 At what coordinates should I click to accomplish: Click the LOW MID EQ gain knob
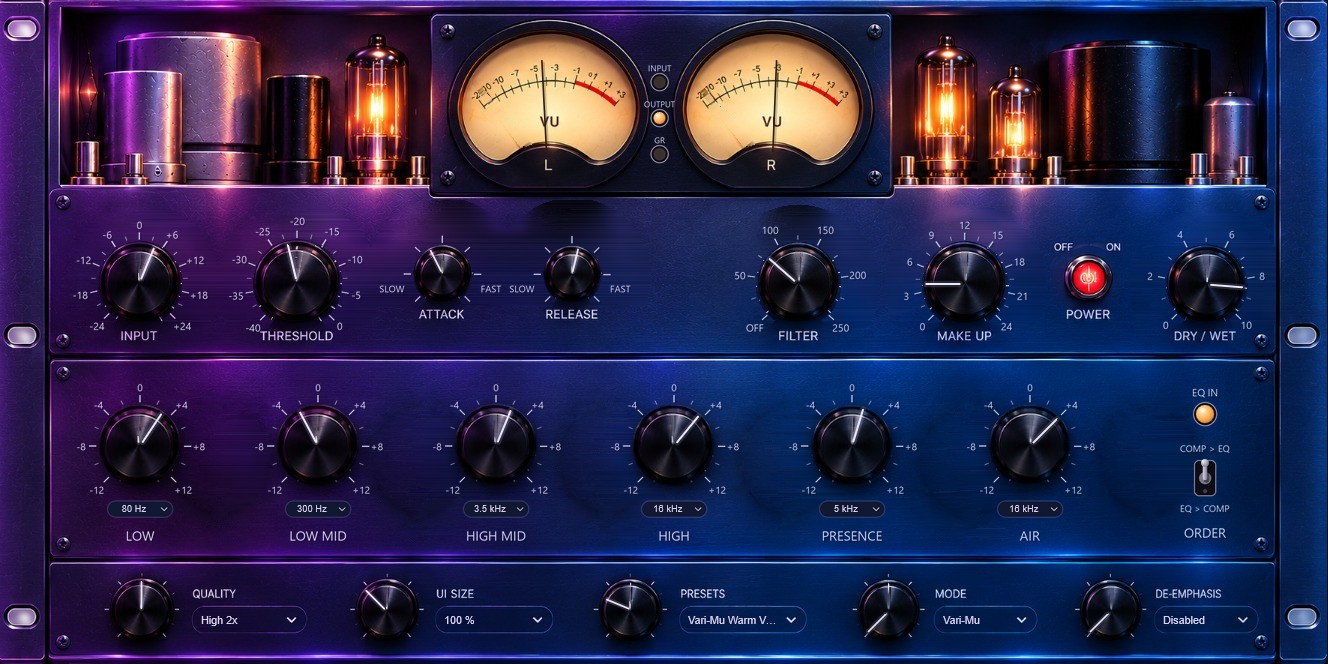pyautogui.click(x=318, y=444)
